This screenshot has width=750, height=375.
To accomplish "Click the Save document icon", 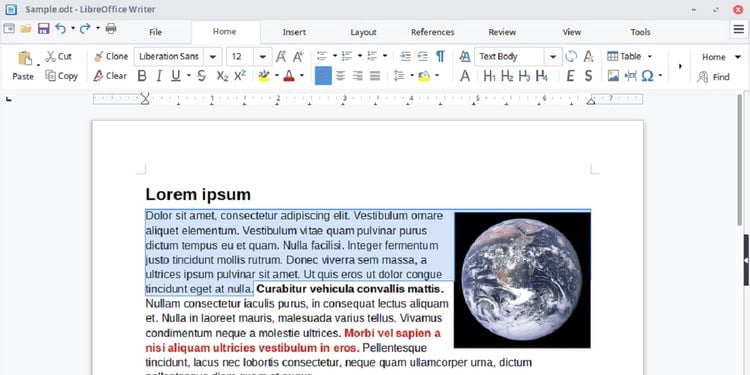I will click(44, 28).
